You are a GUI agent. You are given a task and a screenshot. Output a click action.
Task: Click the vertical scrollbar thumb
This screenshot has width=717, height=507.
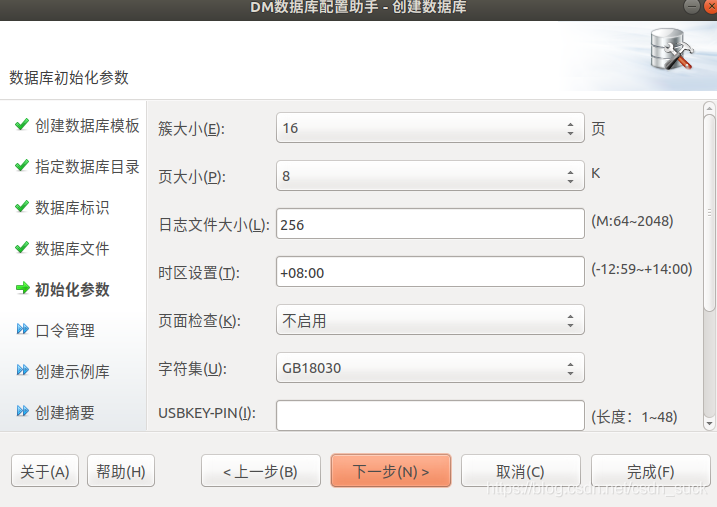coord(709,213)
